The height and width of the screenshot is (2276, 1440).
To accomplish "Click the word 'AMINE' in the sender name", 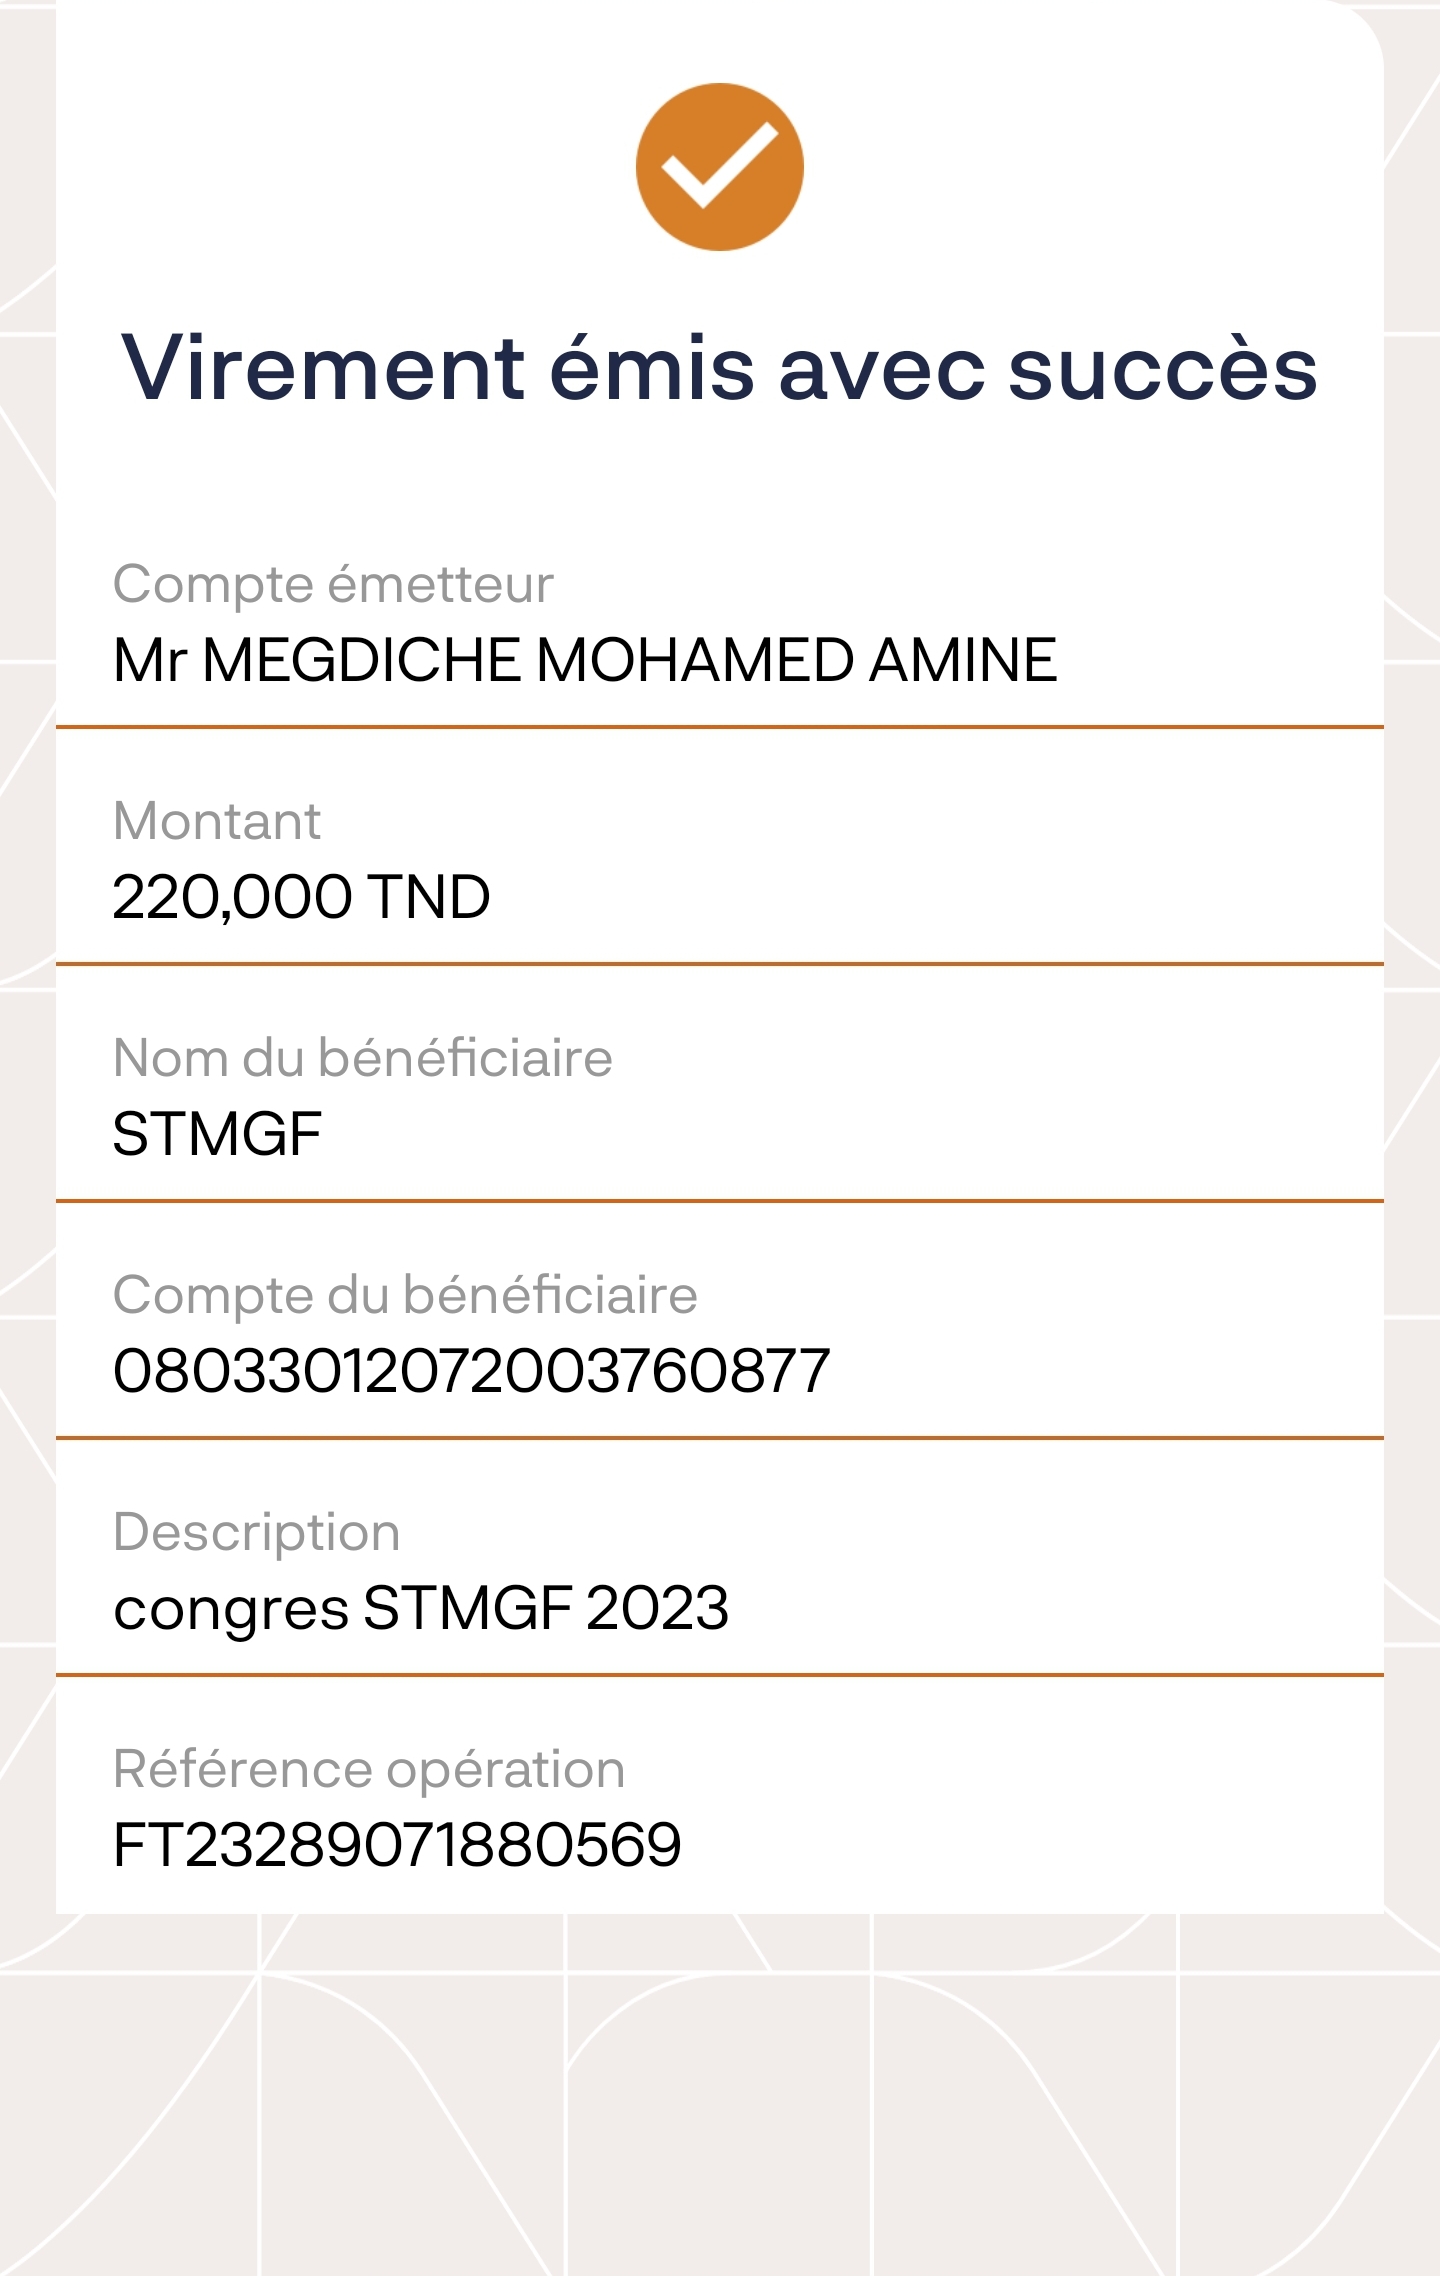I will (x=963, y=660).
